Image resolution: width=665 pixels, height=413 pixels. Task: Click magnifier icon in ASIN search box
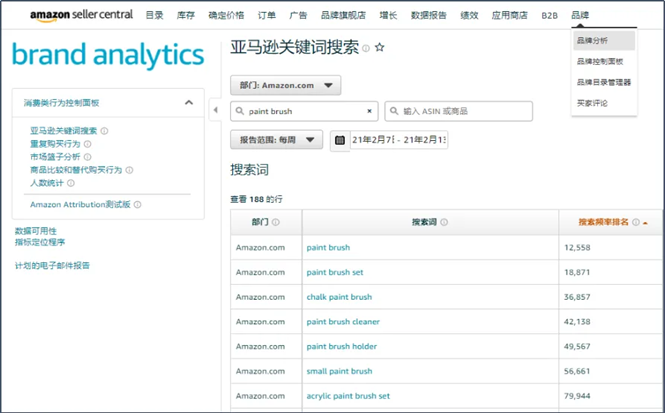point(394,111)
